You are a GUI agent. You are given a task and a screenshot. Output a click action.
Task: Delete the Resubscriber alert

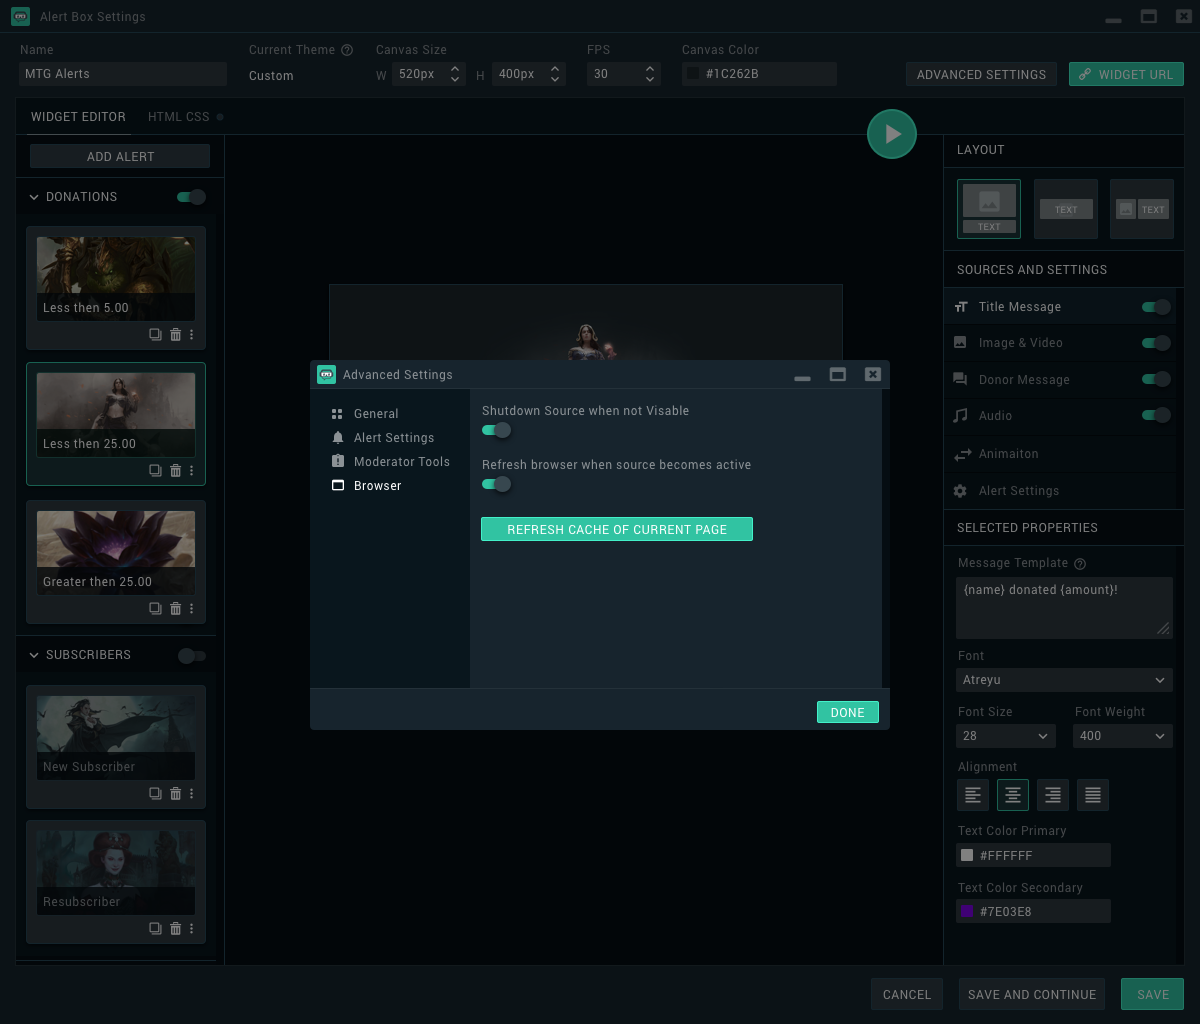point(175,928)
